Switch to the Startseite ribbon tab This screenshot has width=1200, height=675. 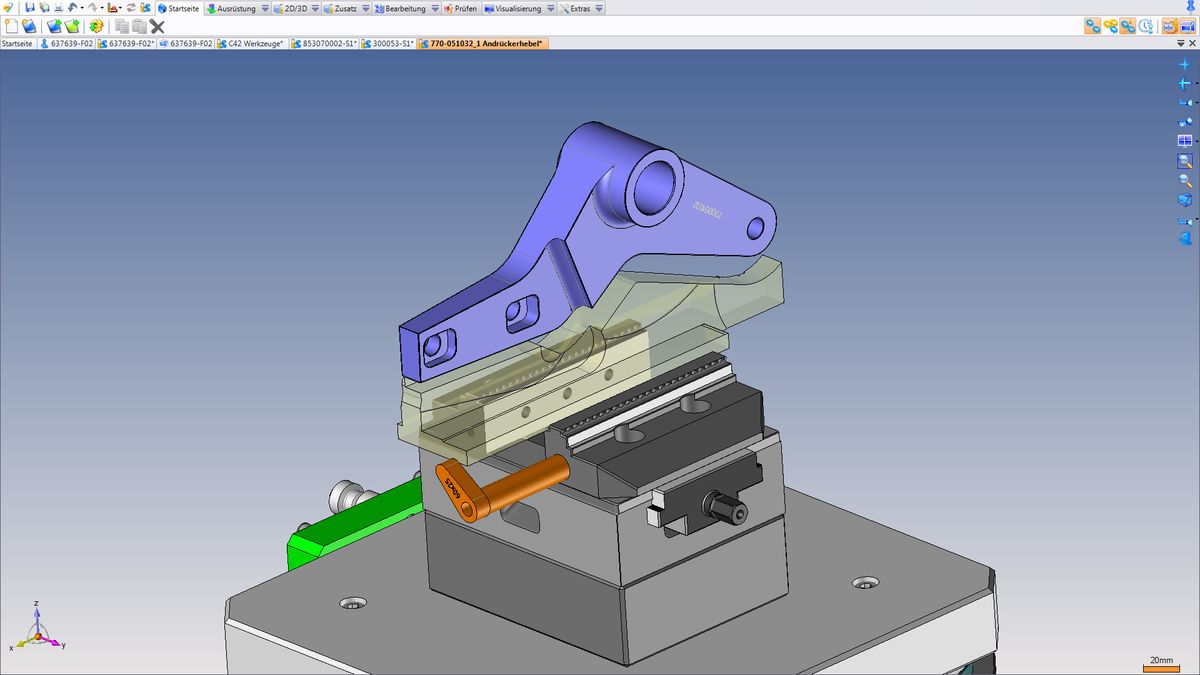pos(179,9)
